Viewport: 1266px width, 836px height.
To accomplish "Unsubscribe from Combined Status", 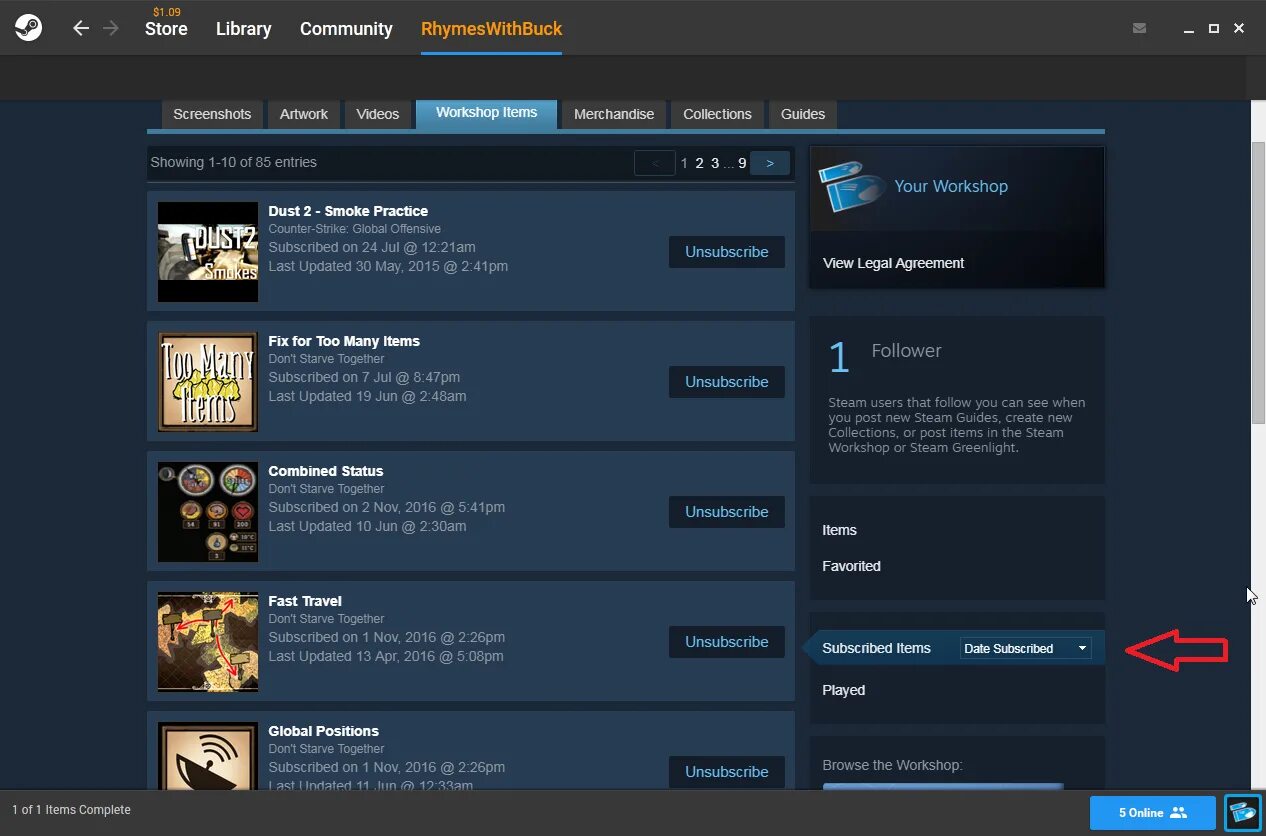I will [727, 512].
